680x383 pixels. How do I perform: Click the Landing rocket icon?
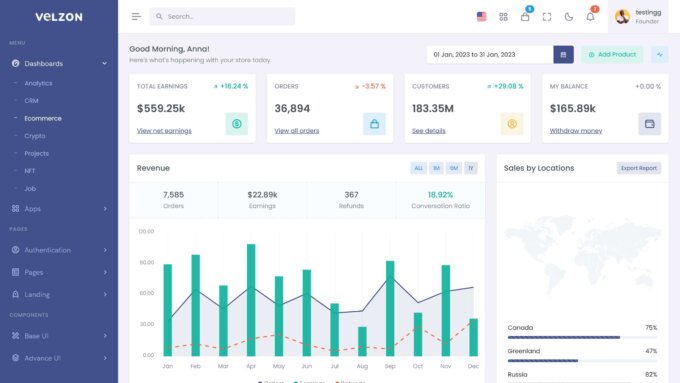(x=16, y=294)
